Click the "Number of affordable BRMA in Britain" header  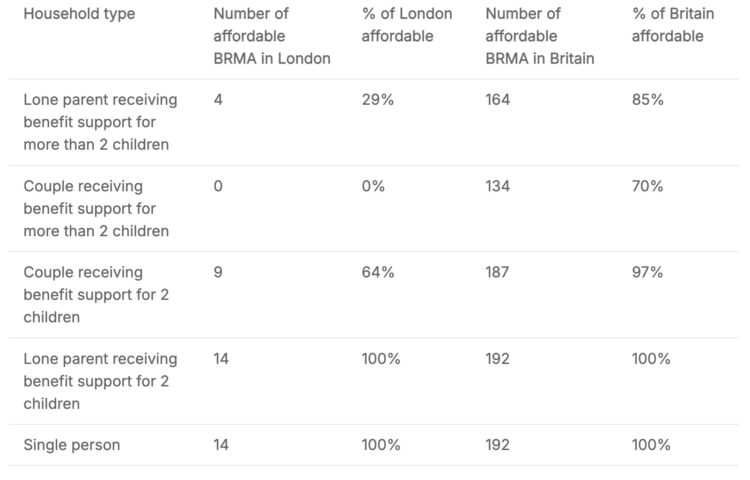539,36
